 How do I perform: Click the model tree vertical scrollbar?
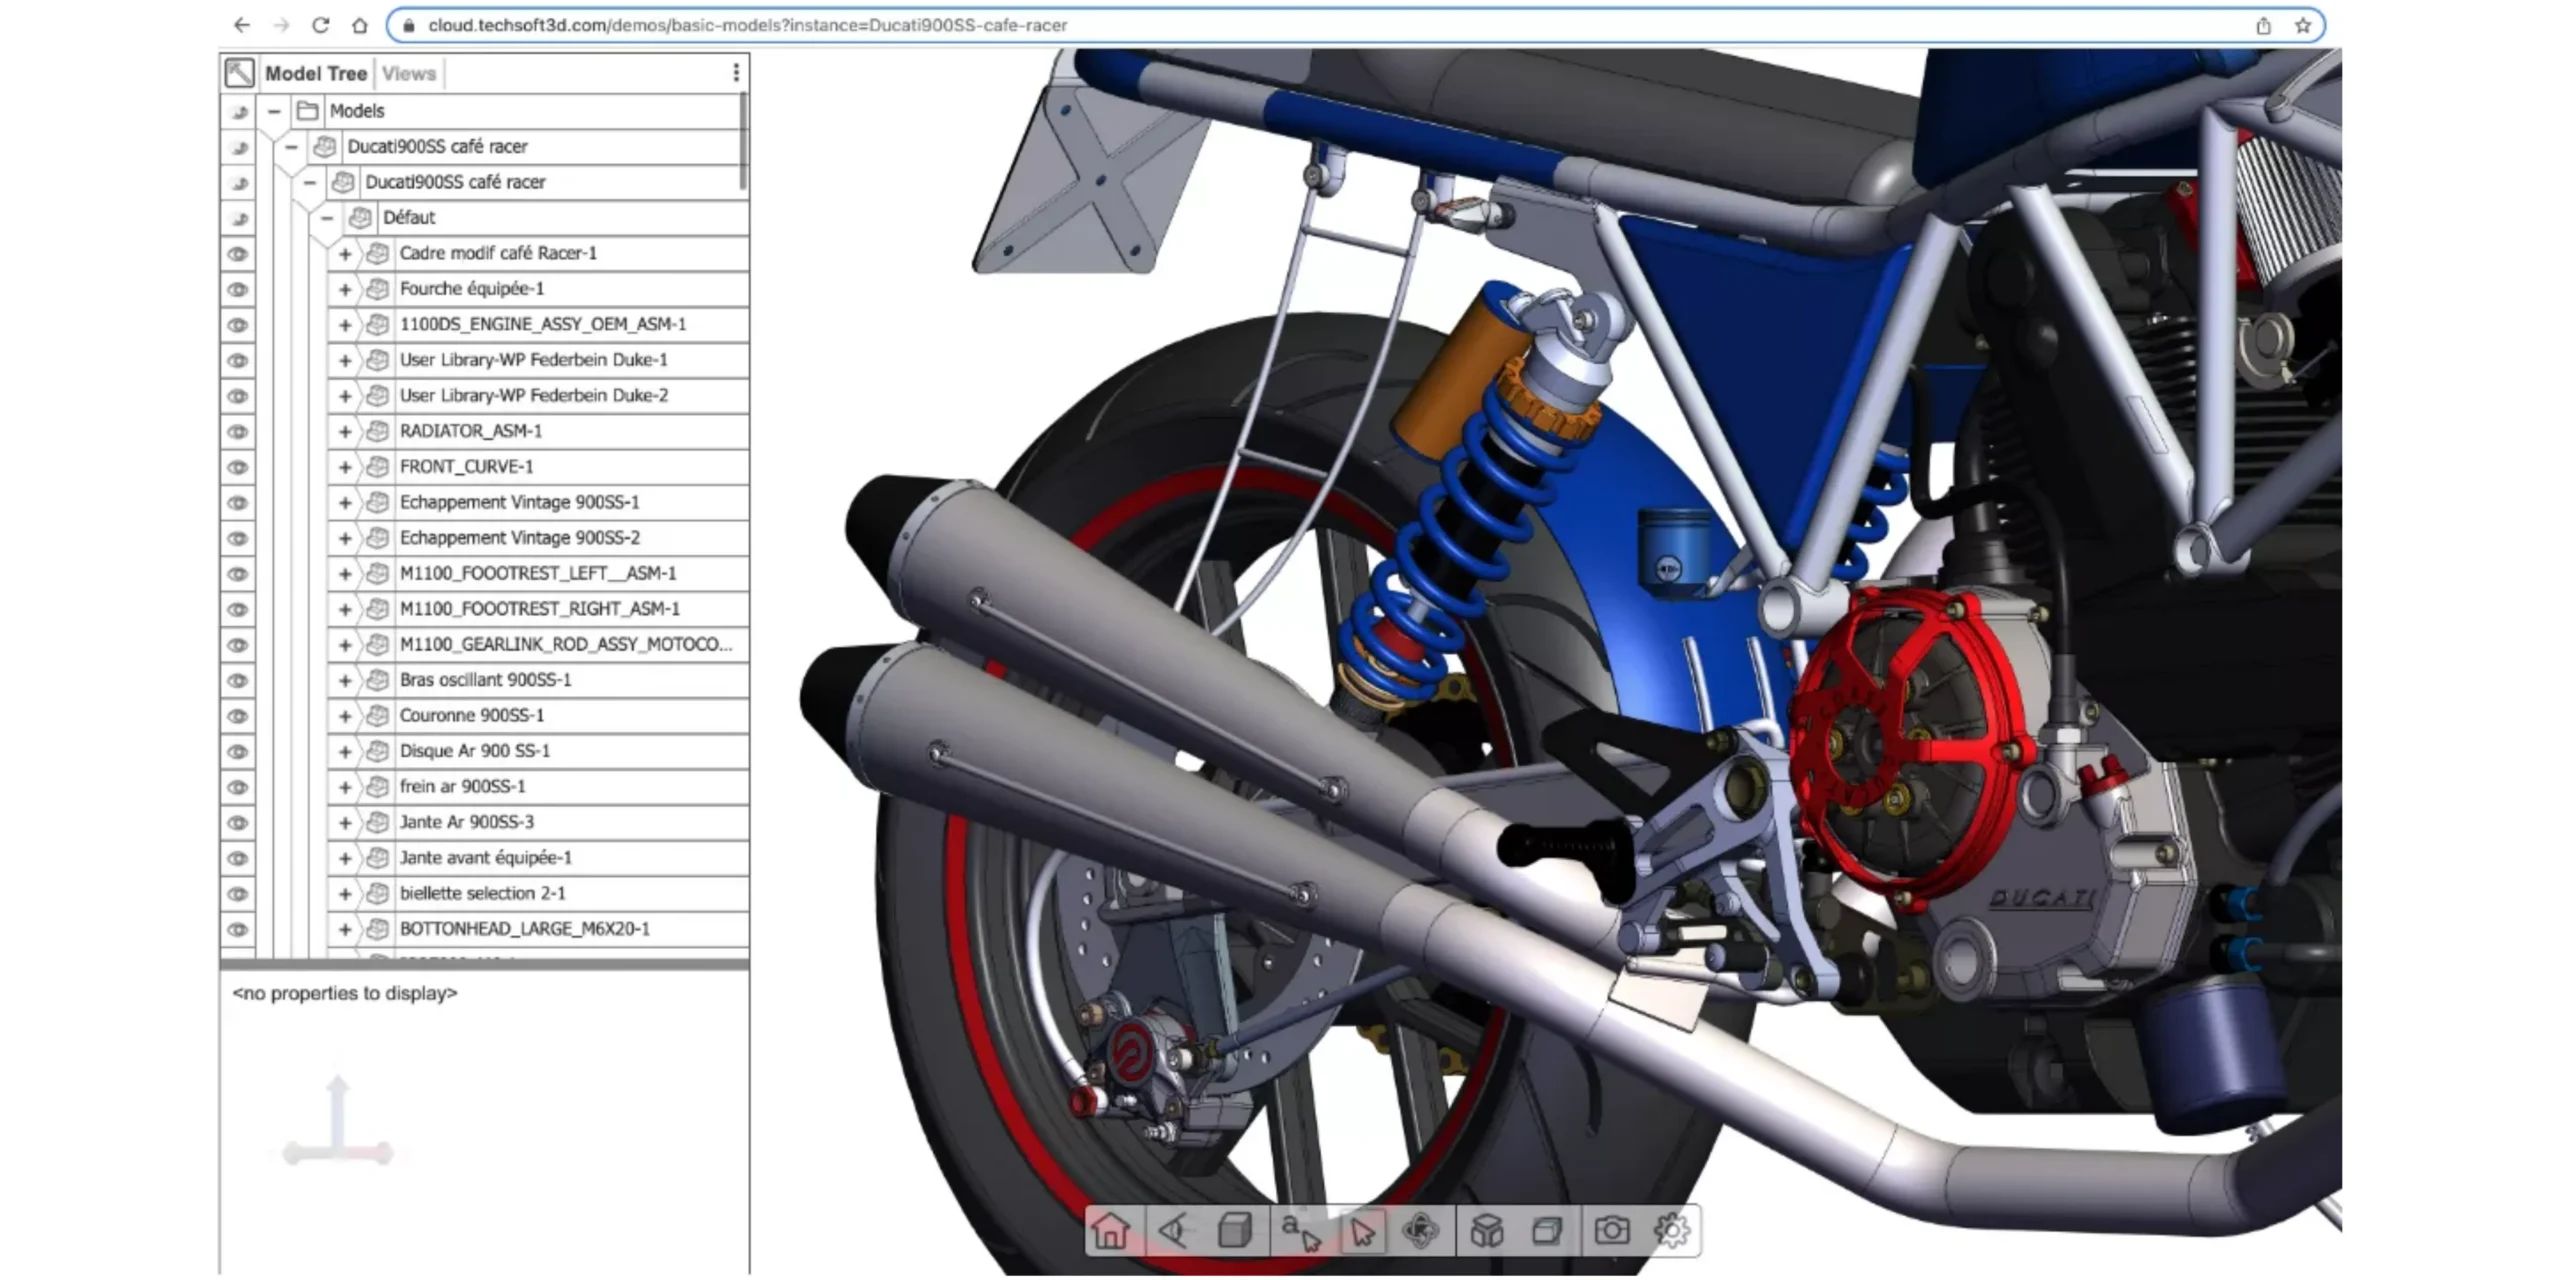tap(742, 140)
